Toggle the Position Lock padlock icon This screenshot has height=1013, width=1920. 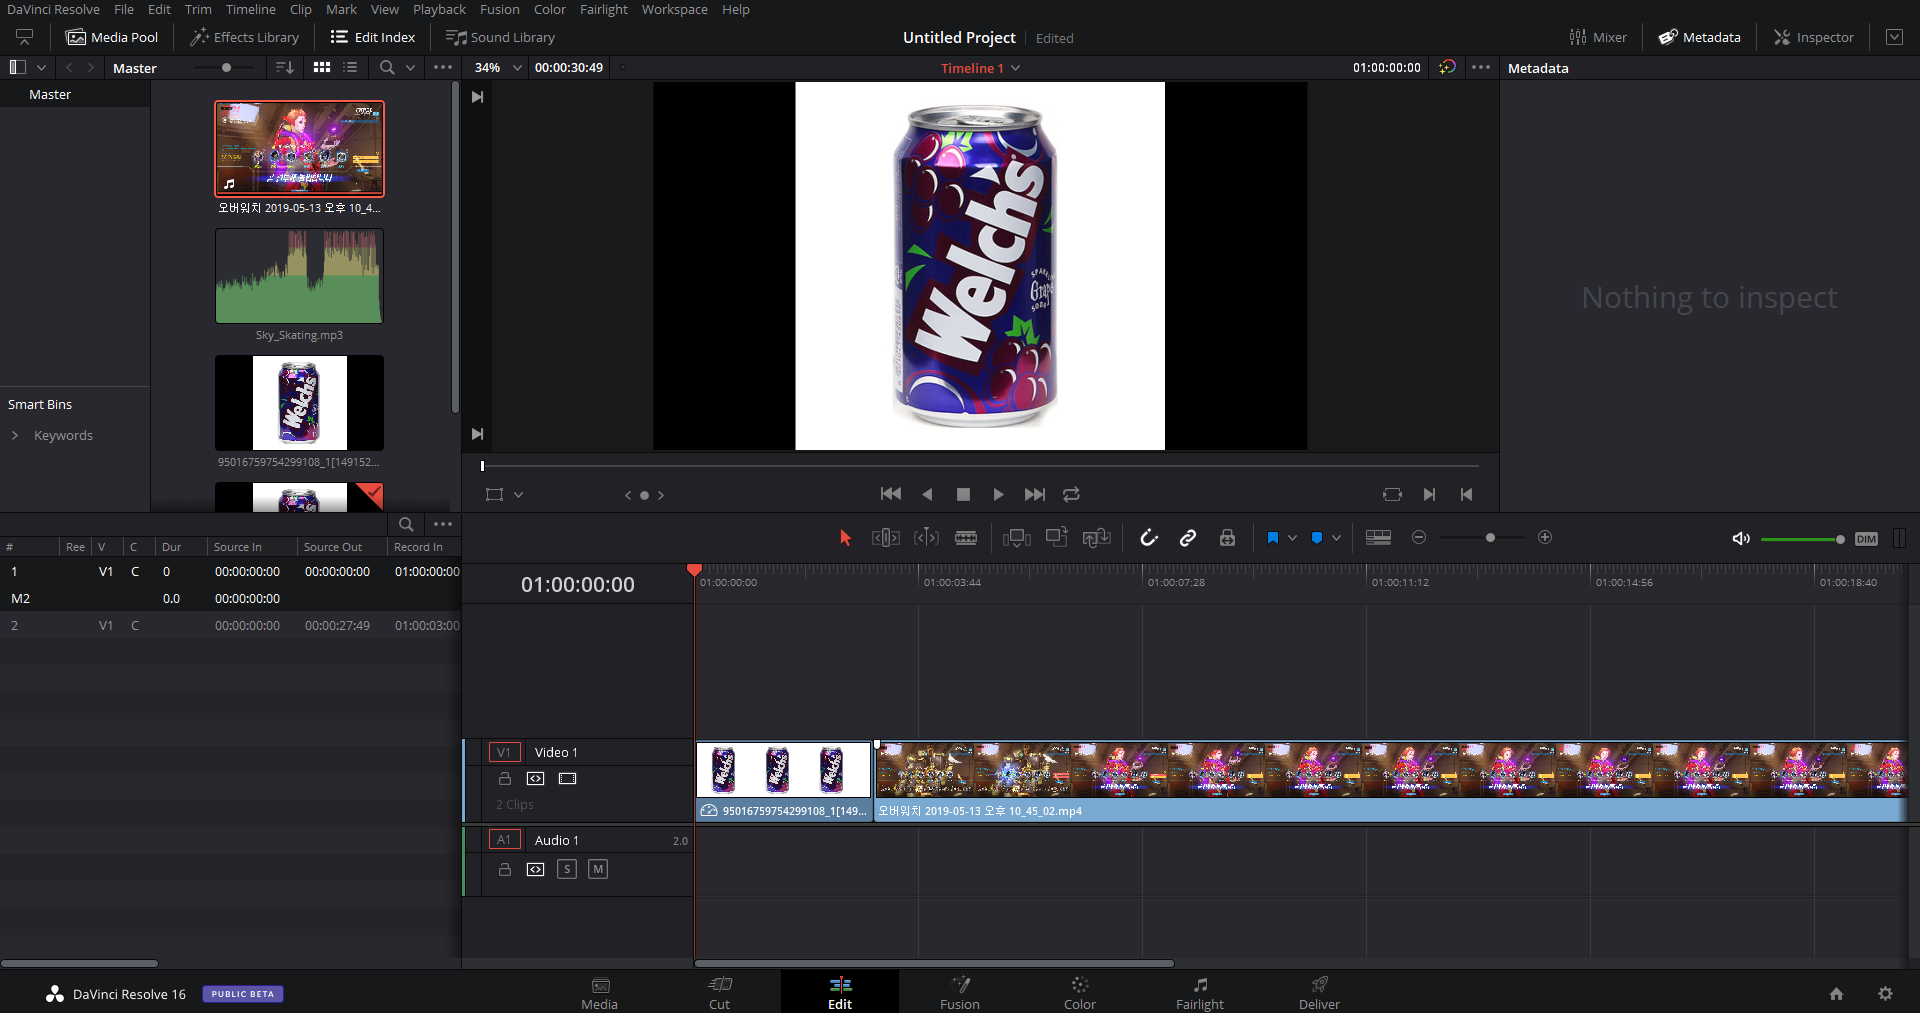(x=1227, y=538)
